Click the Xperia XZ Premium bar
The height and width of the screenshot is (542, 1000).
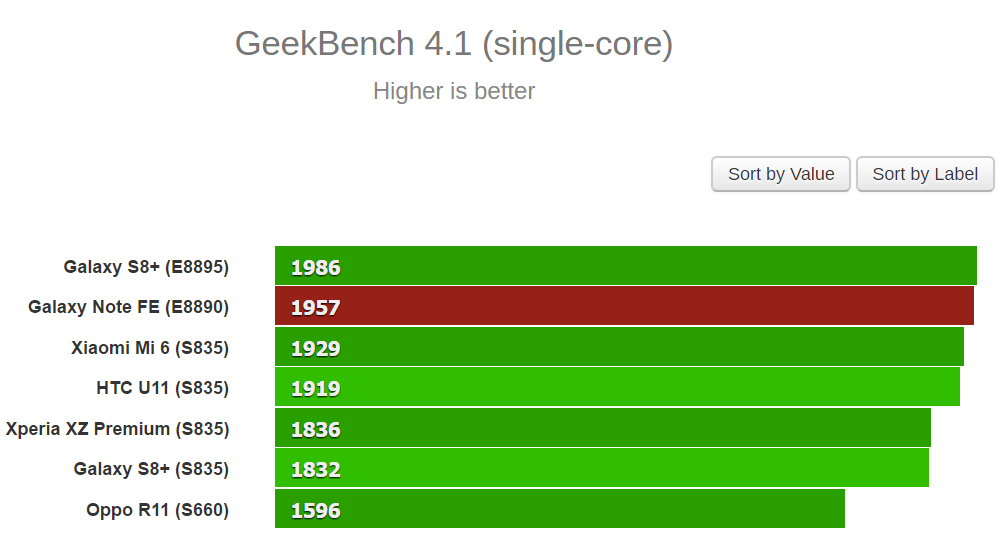[x=602, y=428]
